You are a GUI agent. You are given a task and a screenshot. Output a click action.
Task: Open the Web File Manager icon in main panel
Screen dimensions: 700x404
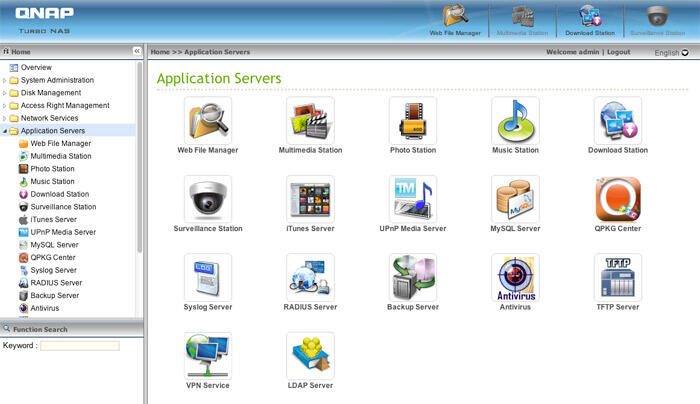coord(207,120)
